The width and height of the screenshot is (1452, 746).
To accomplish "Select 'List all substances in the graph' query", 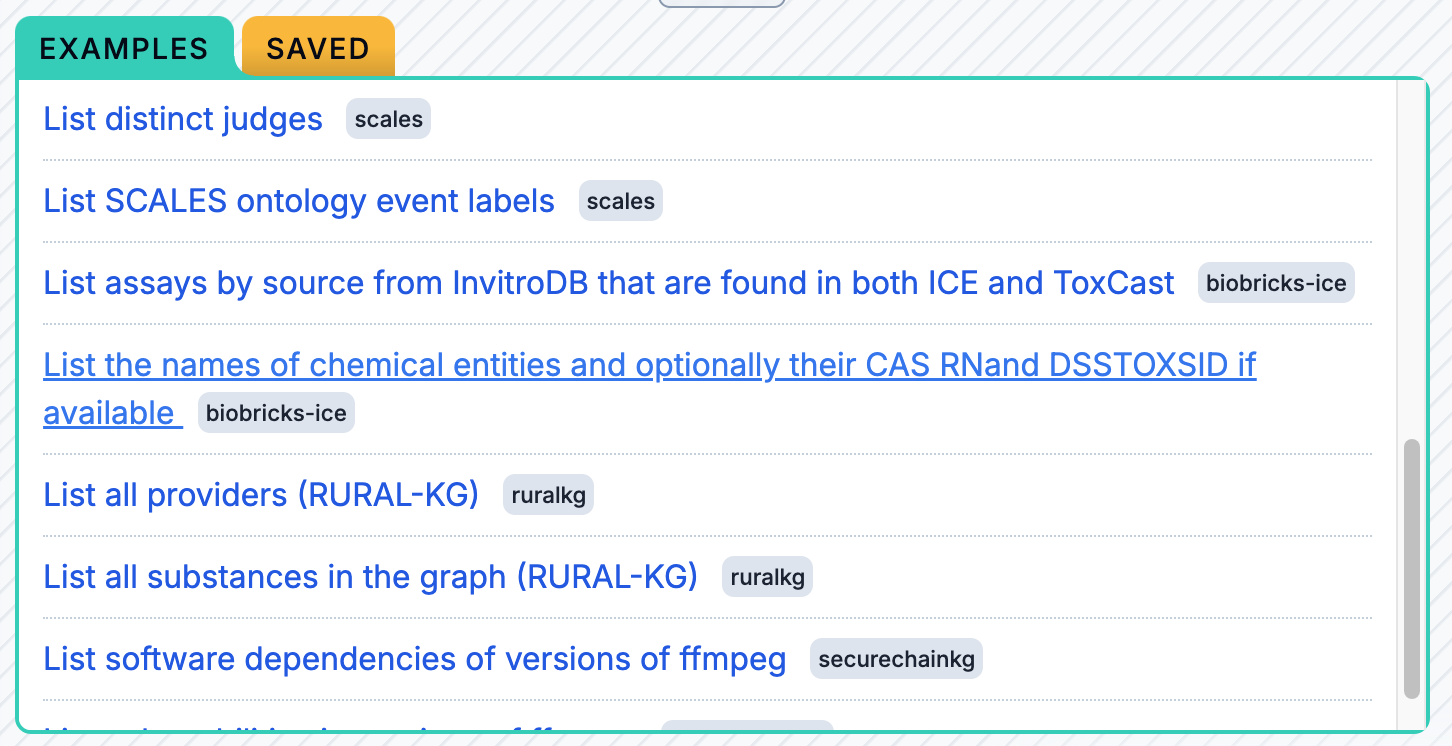I will tap(370, 577).
